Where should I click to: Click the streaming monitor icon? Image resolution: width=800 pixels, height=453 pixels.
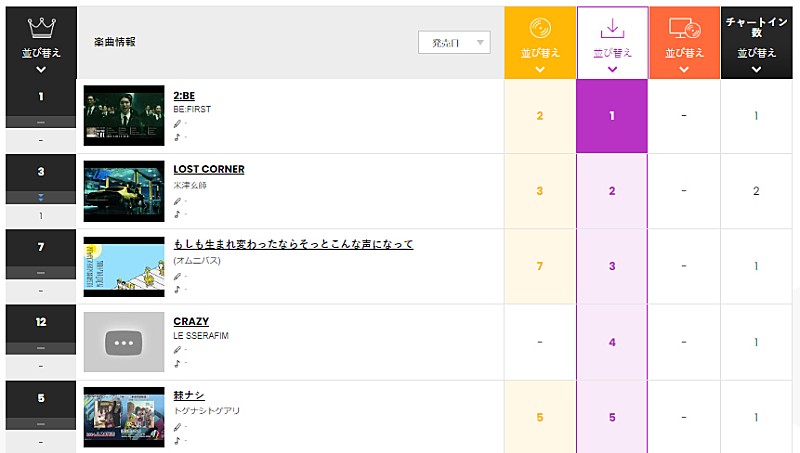click(684, 27)
